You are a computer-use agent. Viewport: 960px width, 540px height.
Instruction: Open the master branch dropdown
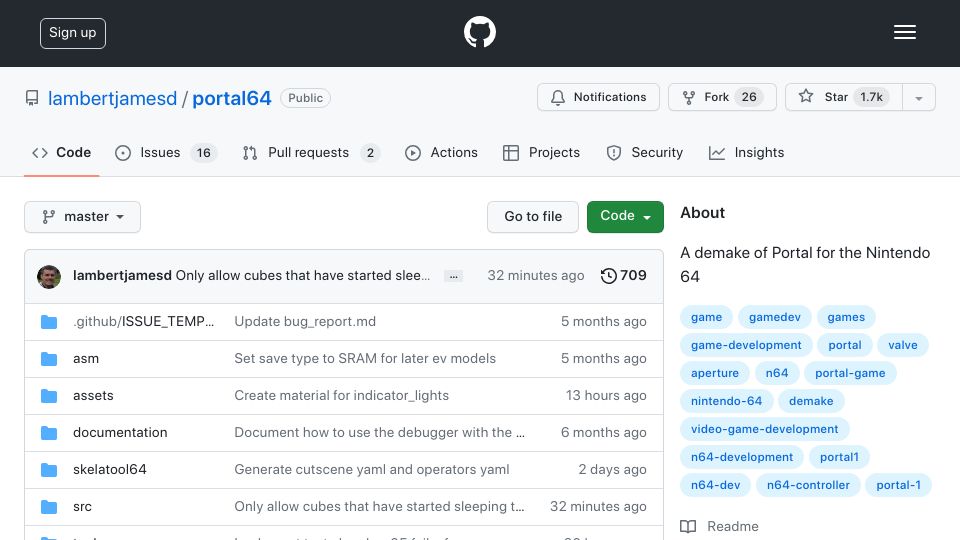83,217
